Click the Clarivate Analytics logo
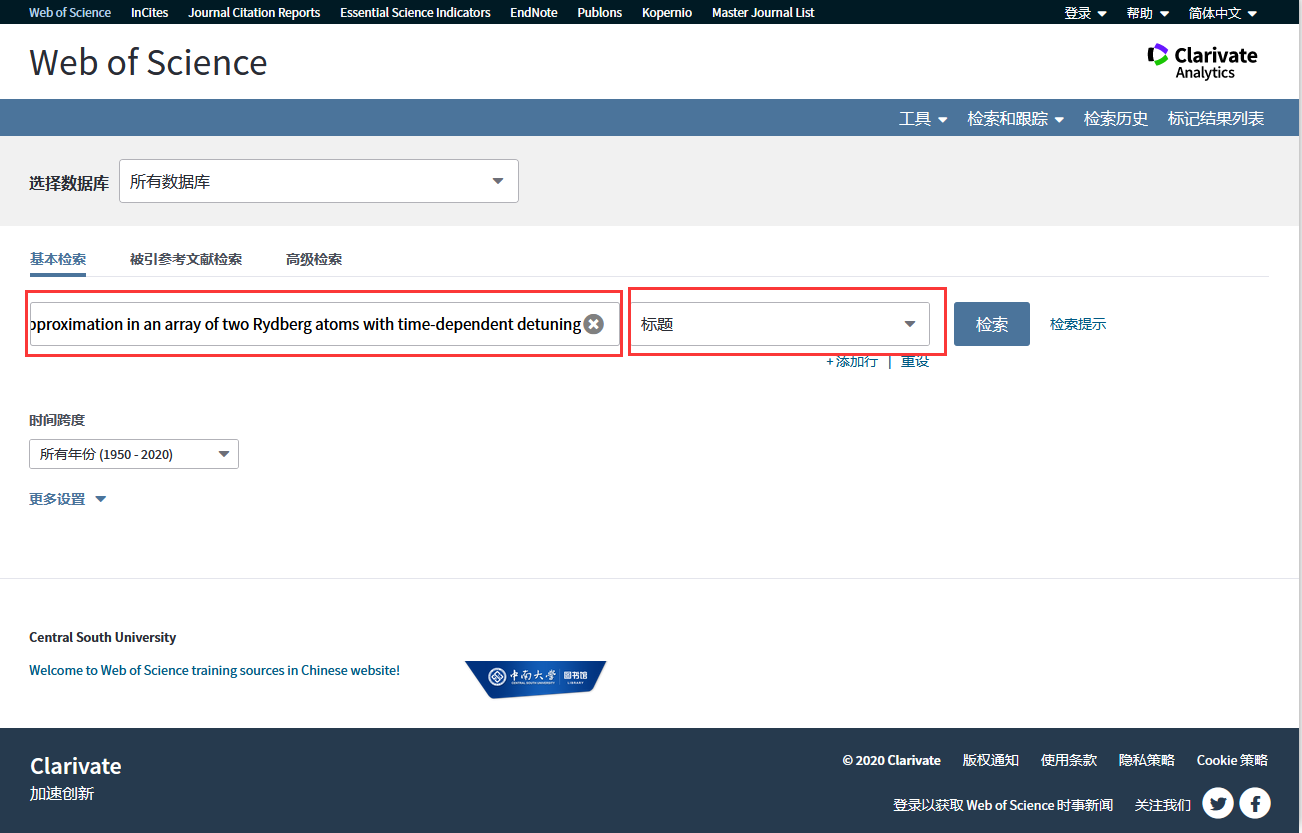 pyautogui.click(x=1202, y=61)
